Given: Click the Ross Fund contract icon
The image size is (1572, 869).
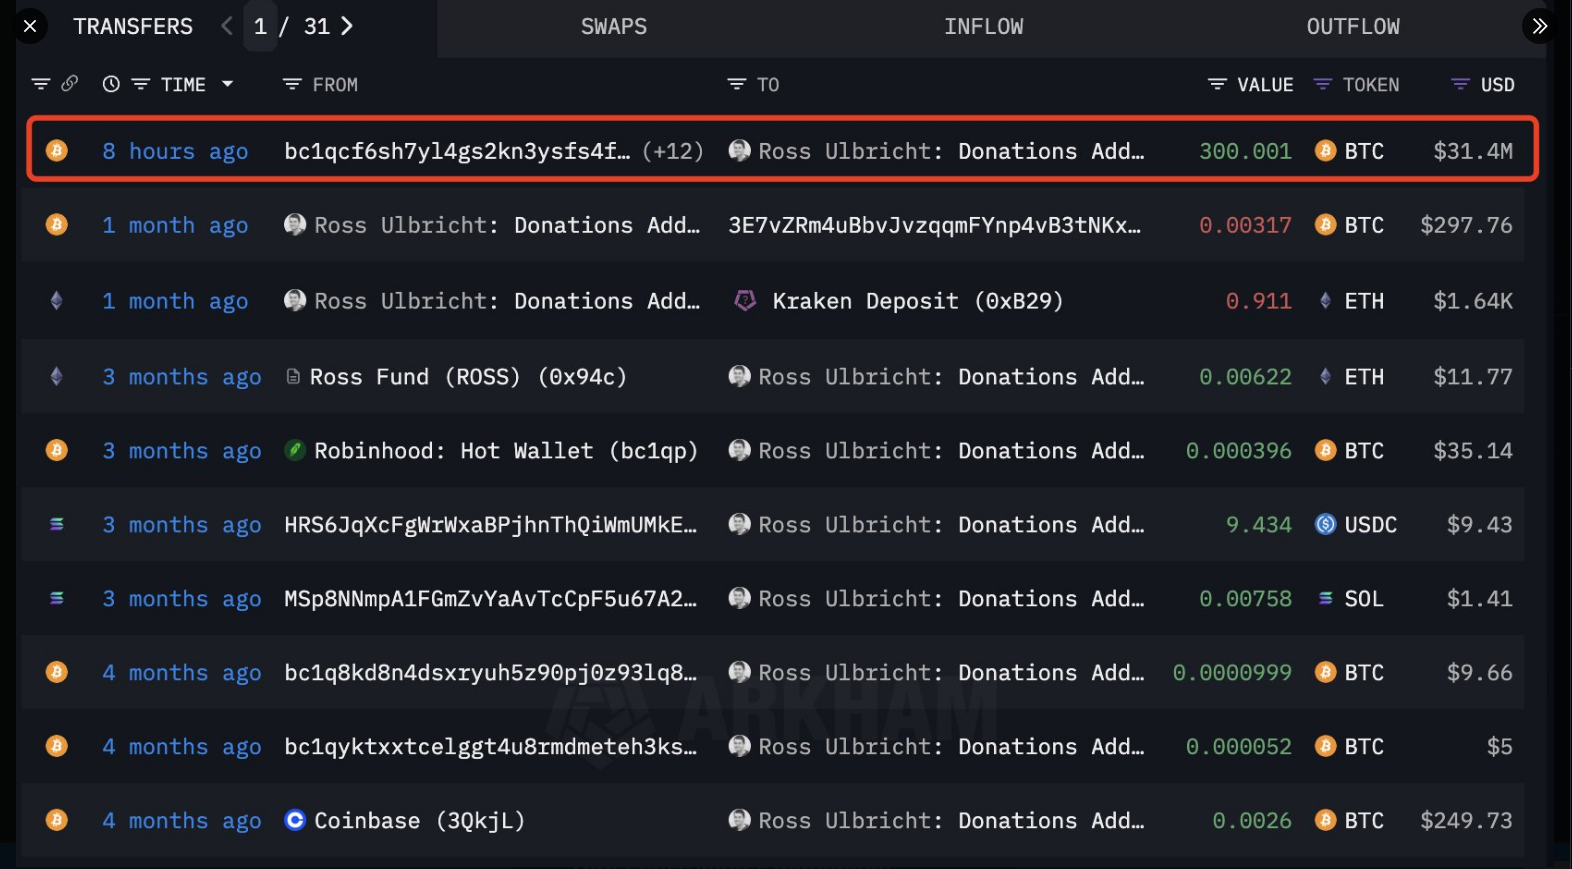Looking at the screenshot, I should (x=293, y=377).
